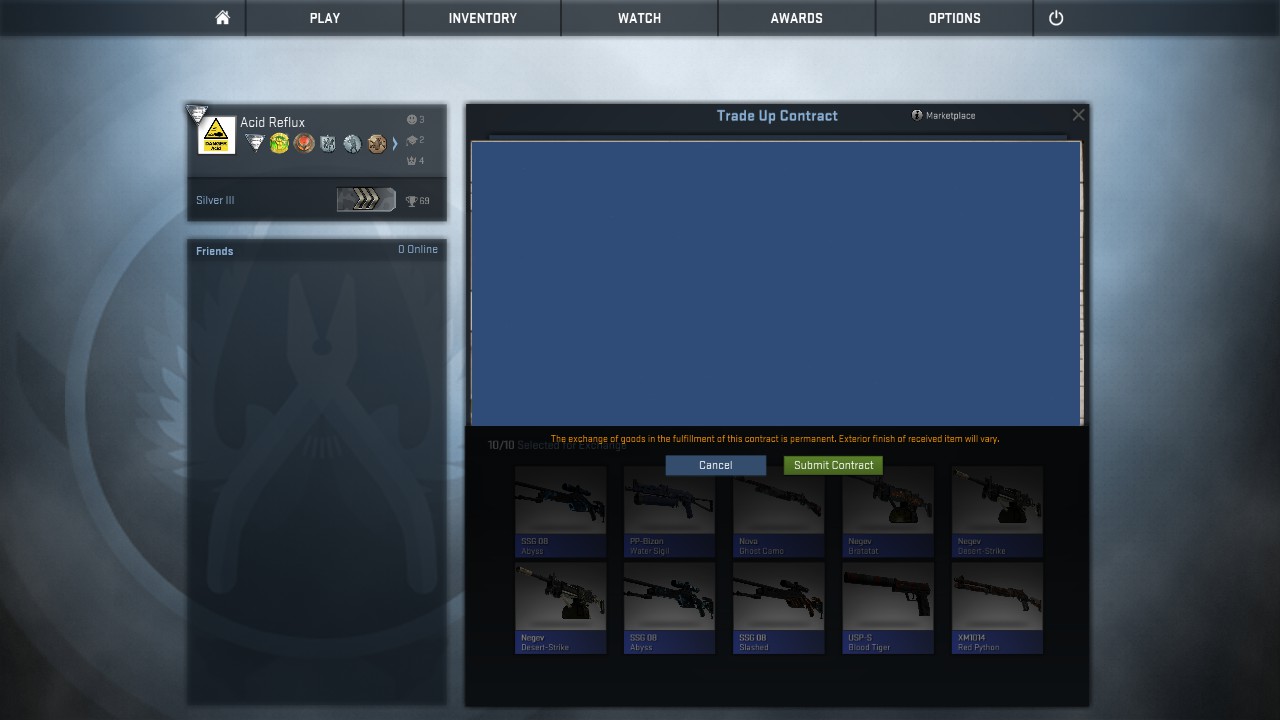Select the red-orange round medal

pos(304,143)
